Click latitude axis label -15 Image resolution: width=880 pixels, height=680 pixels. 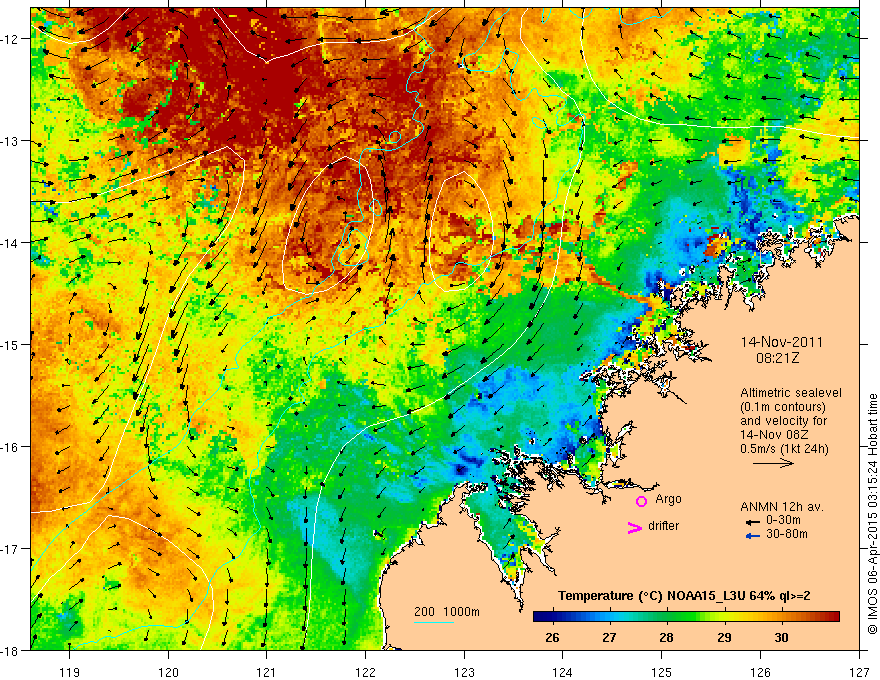click(x=11, y=344)
